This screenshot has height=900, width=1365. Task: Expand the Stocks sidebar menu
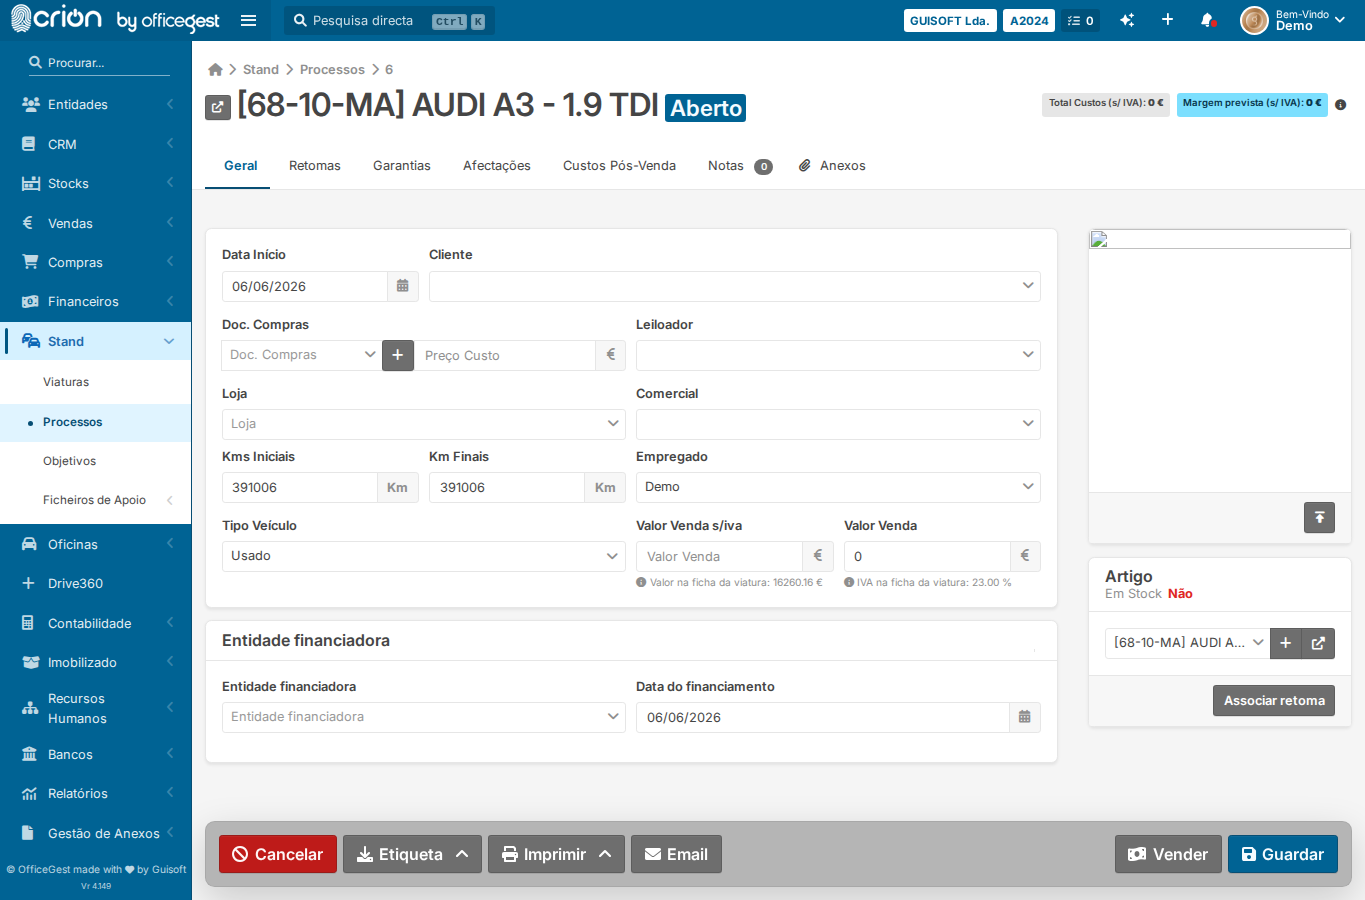tap(96, 183)
